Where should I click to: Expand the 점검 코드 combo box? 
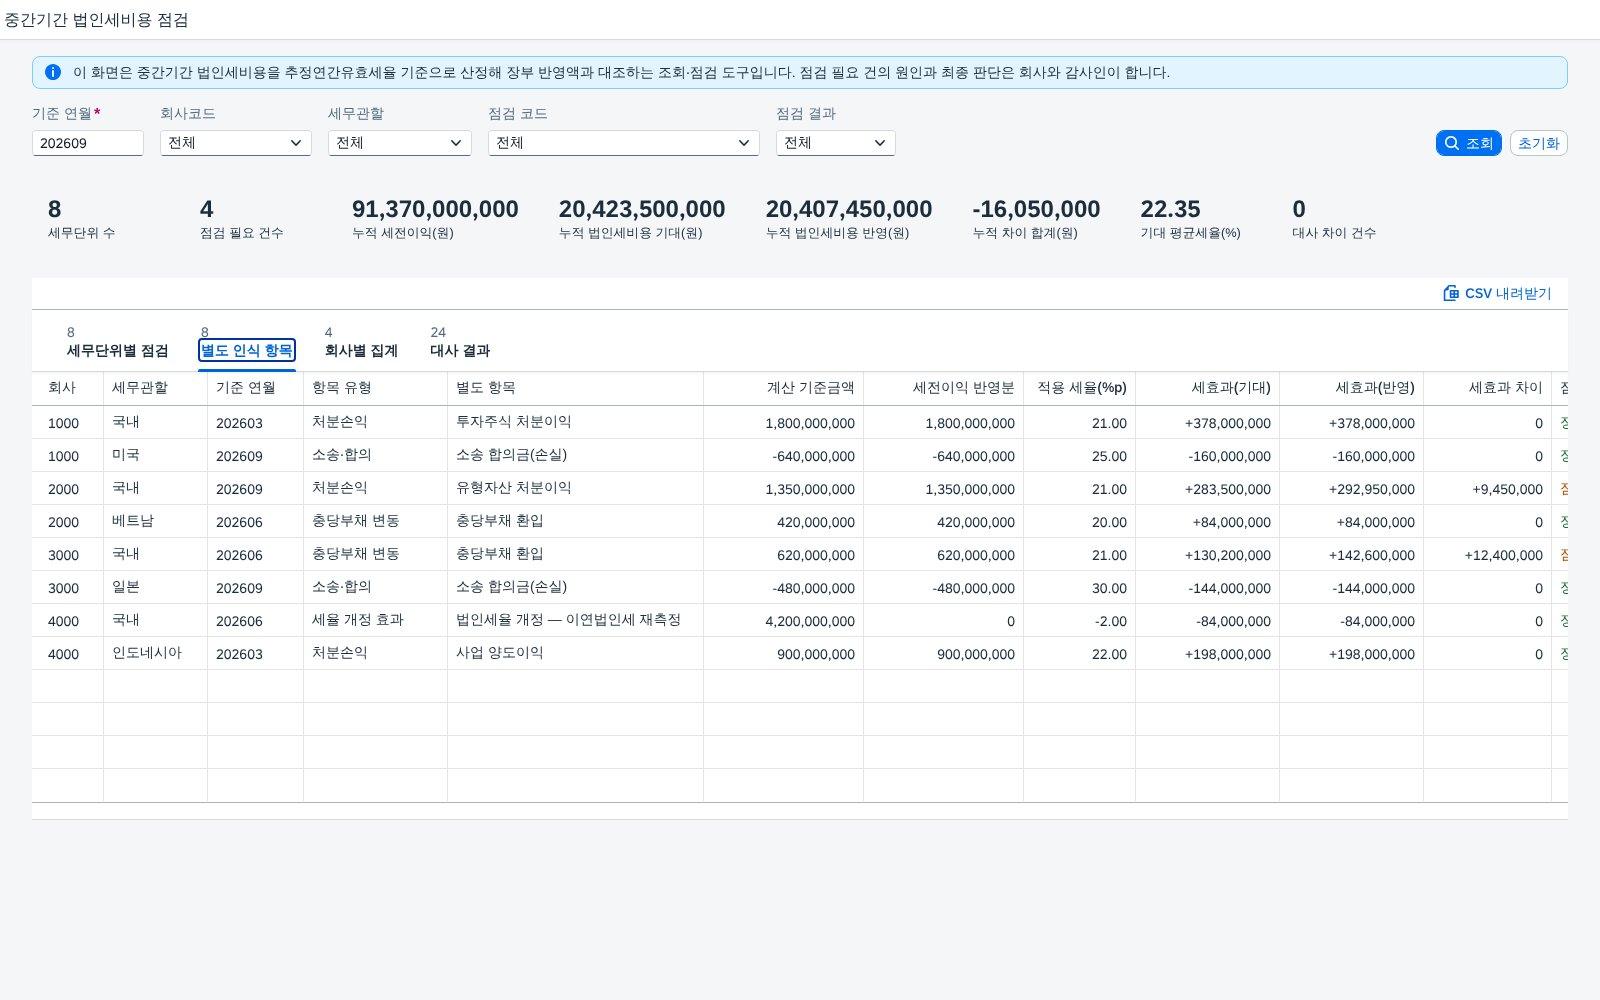[x=624, y=143]
